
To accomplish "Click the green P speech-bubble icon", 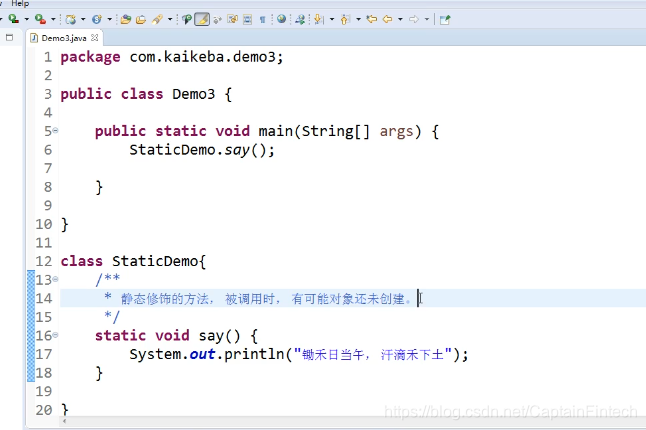I will [x=187, y=19].
